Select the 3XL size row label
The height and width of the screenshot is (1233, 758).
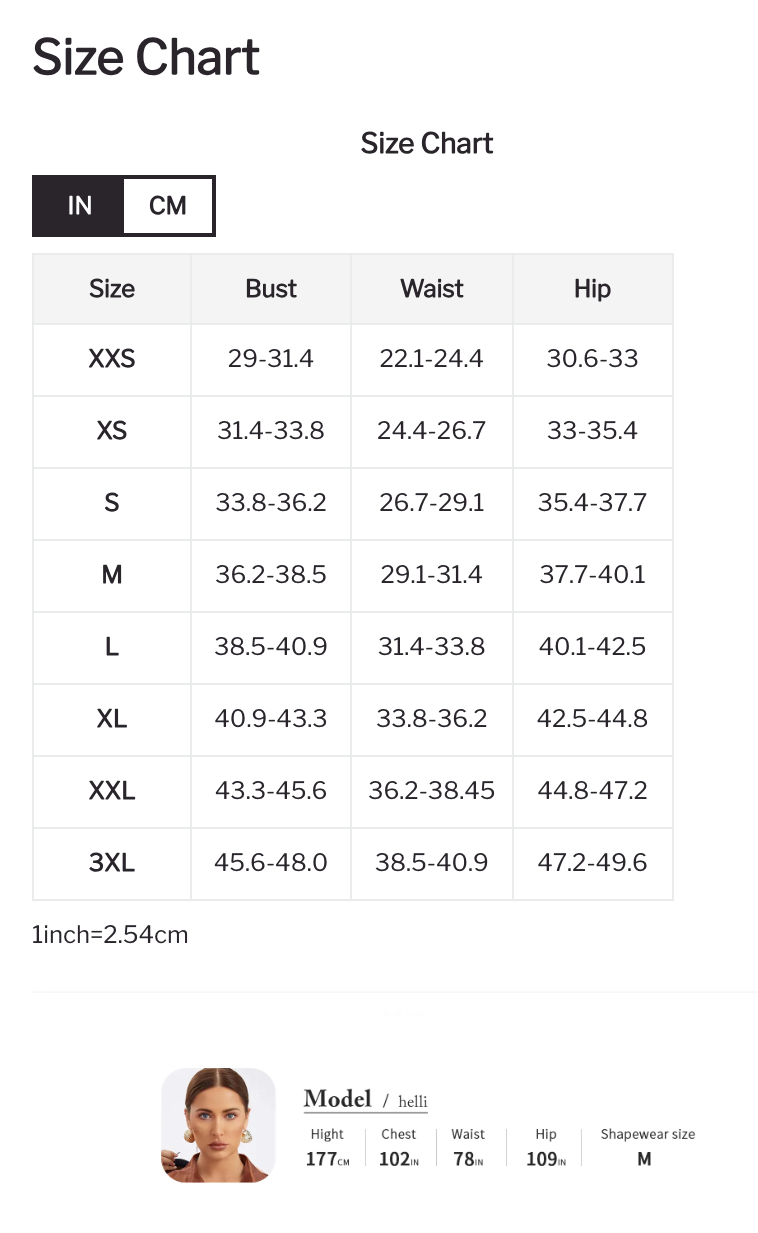pyautogui.click(x=112, y=863)
